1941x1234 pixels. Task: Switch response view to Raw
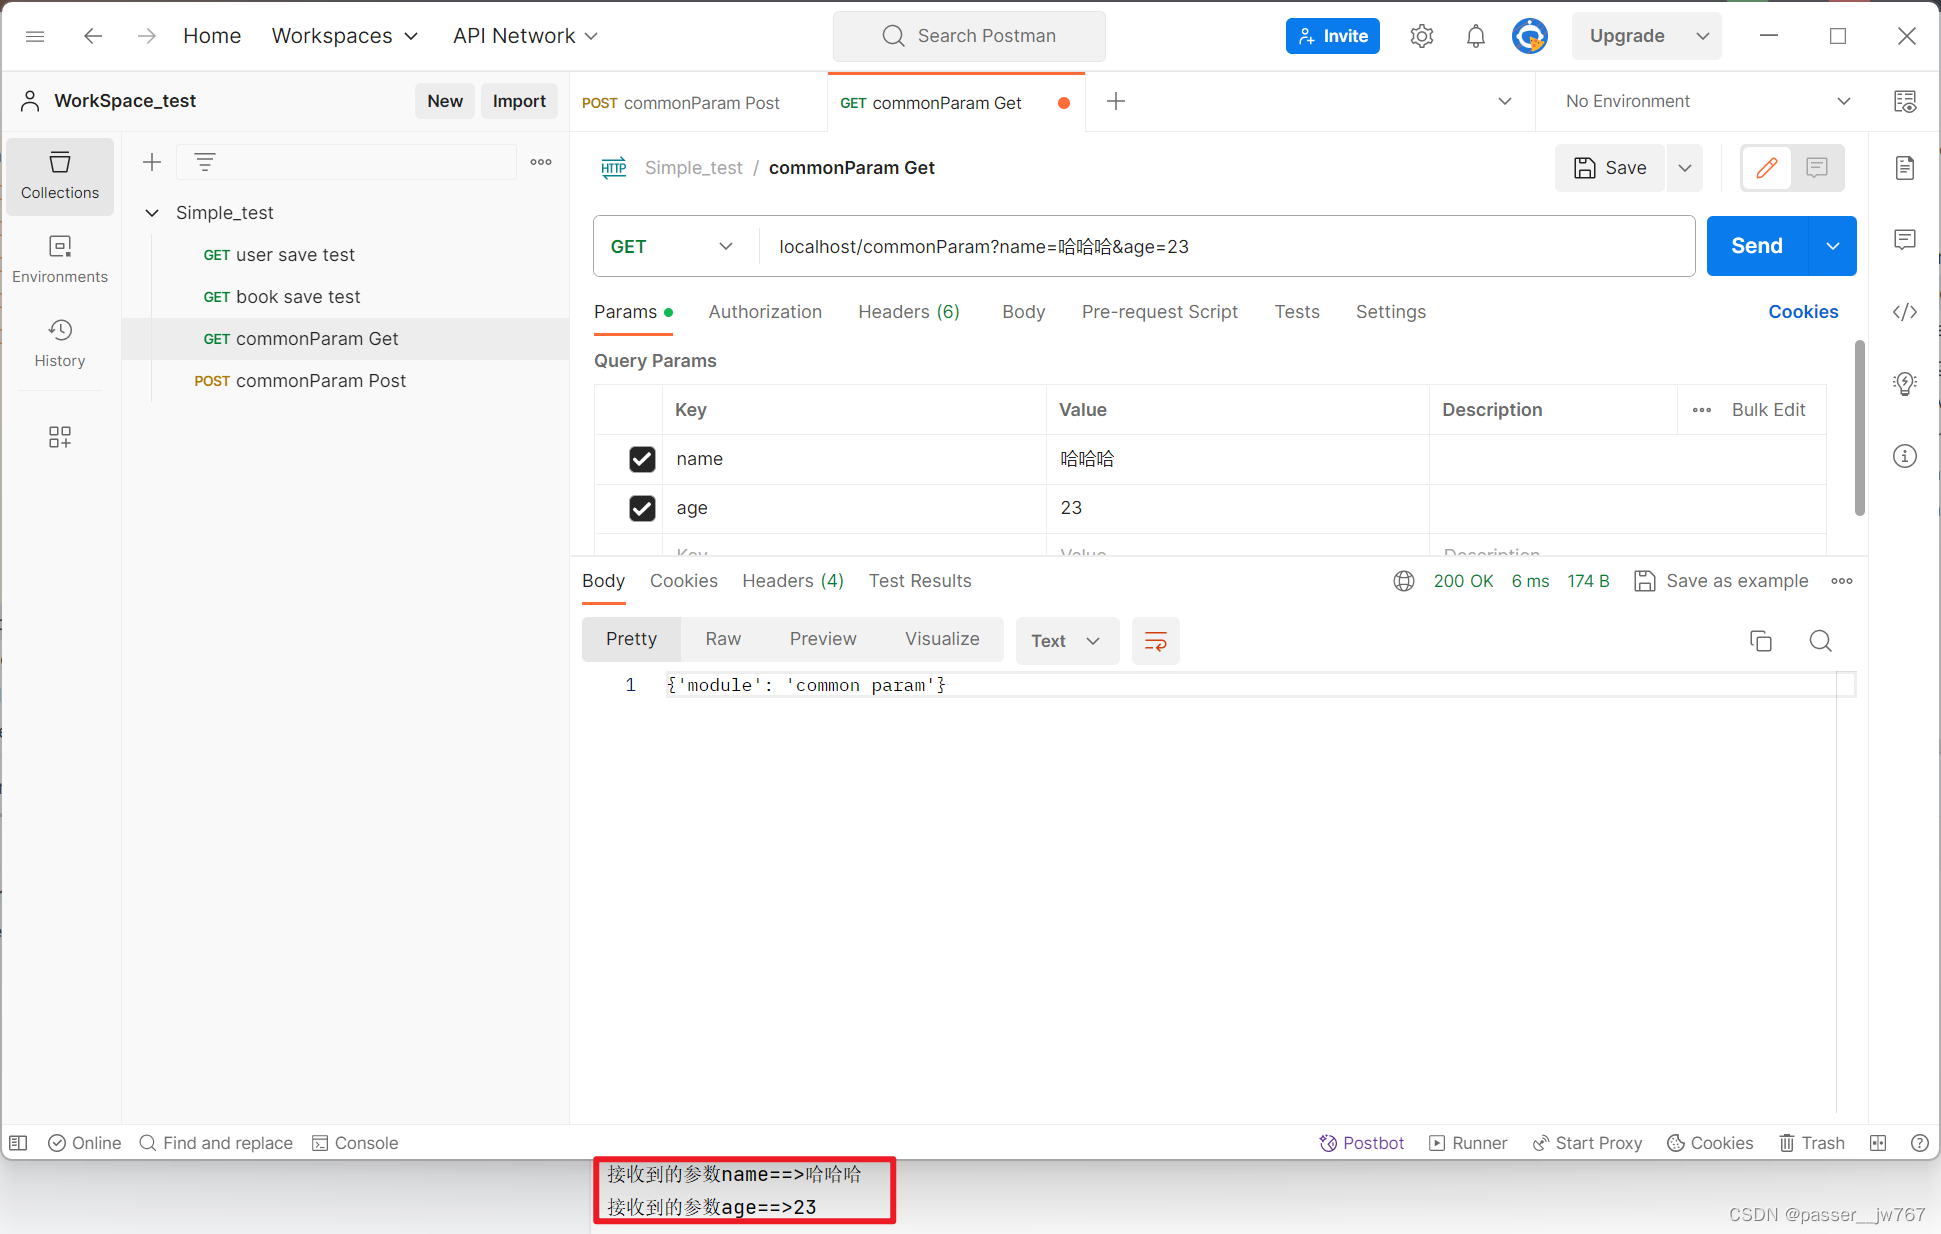[x=723, y=639]
